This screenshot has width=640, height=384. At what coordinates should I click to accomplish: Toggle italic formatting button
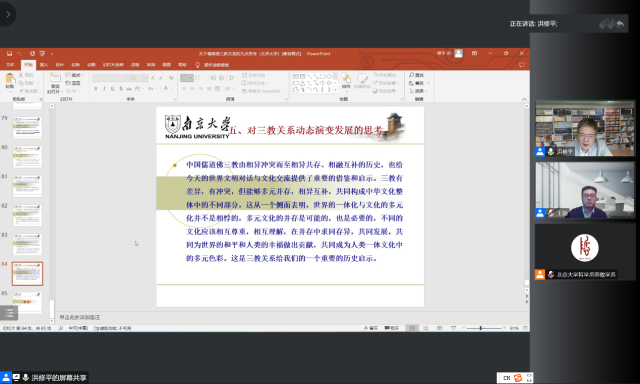coord(104,89)
